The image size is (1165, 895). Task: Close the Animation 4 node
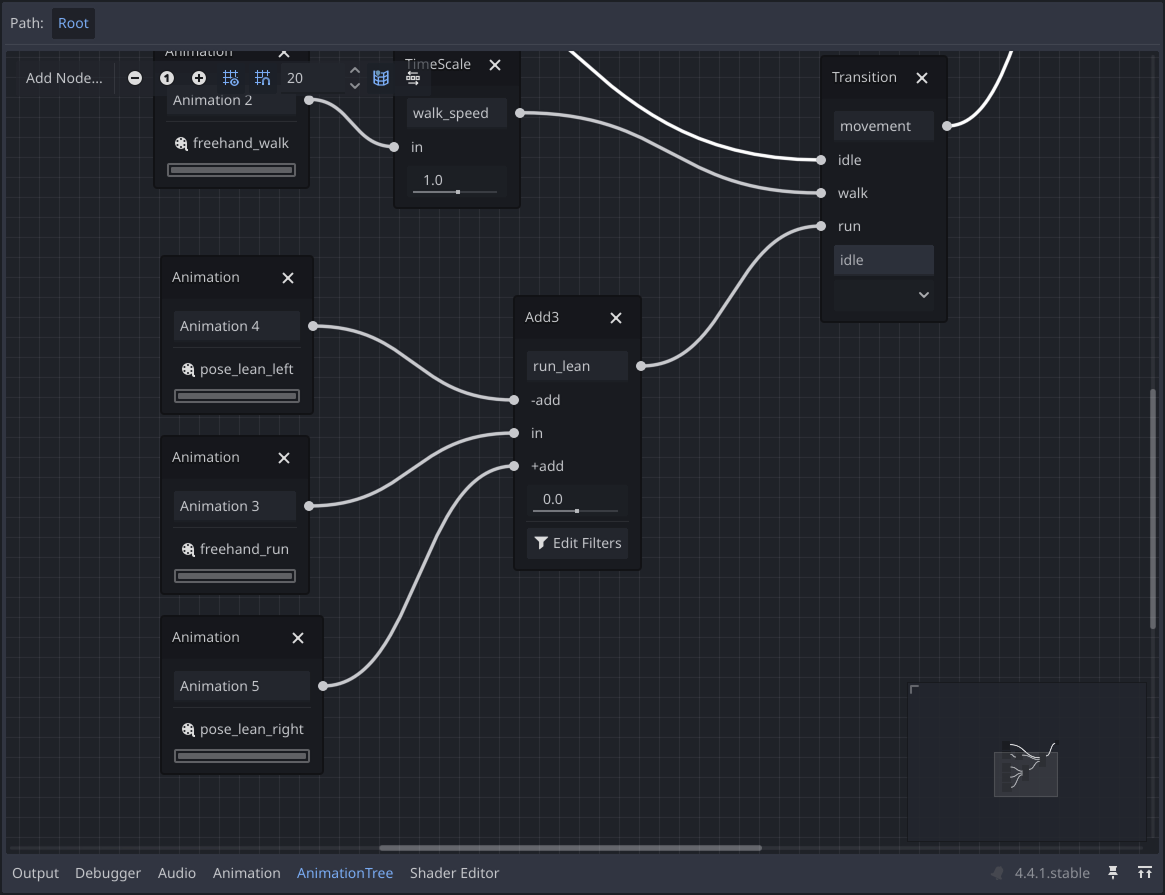(288, 278)
